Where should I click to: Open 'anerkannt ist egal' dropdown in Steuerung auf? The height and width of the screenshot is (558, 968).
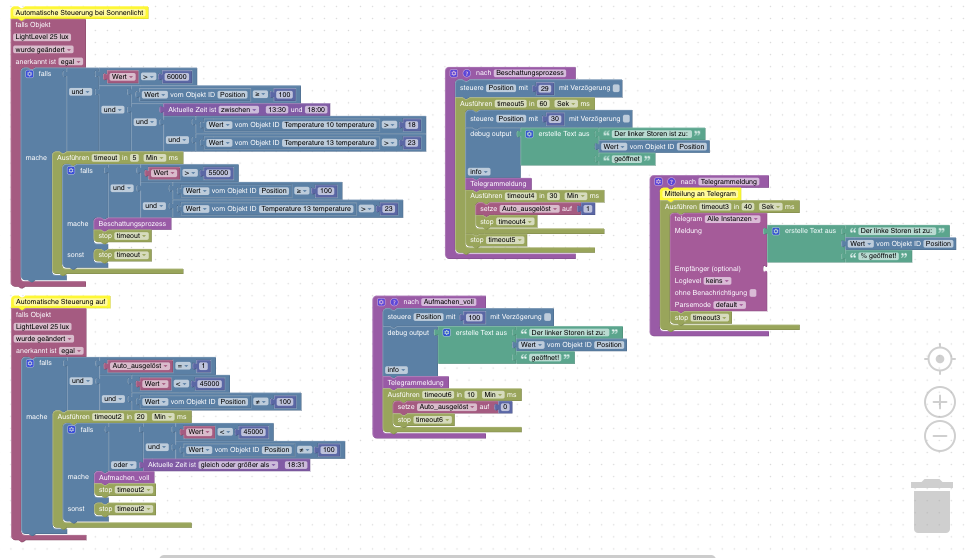tap(71, 351)
